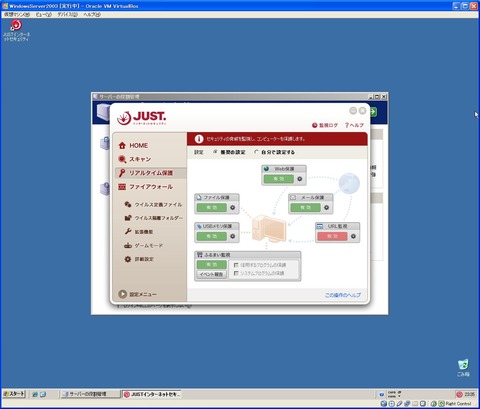480x409 pixels.
Task: Toggle ふるまい監視 green 有効 button
Action: tap(212, 265)
